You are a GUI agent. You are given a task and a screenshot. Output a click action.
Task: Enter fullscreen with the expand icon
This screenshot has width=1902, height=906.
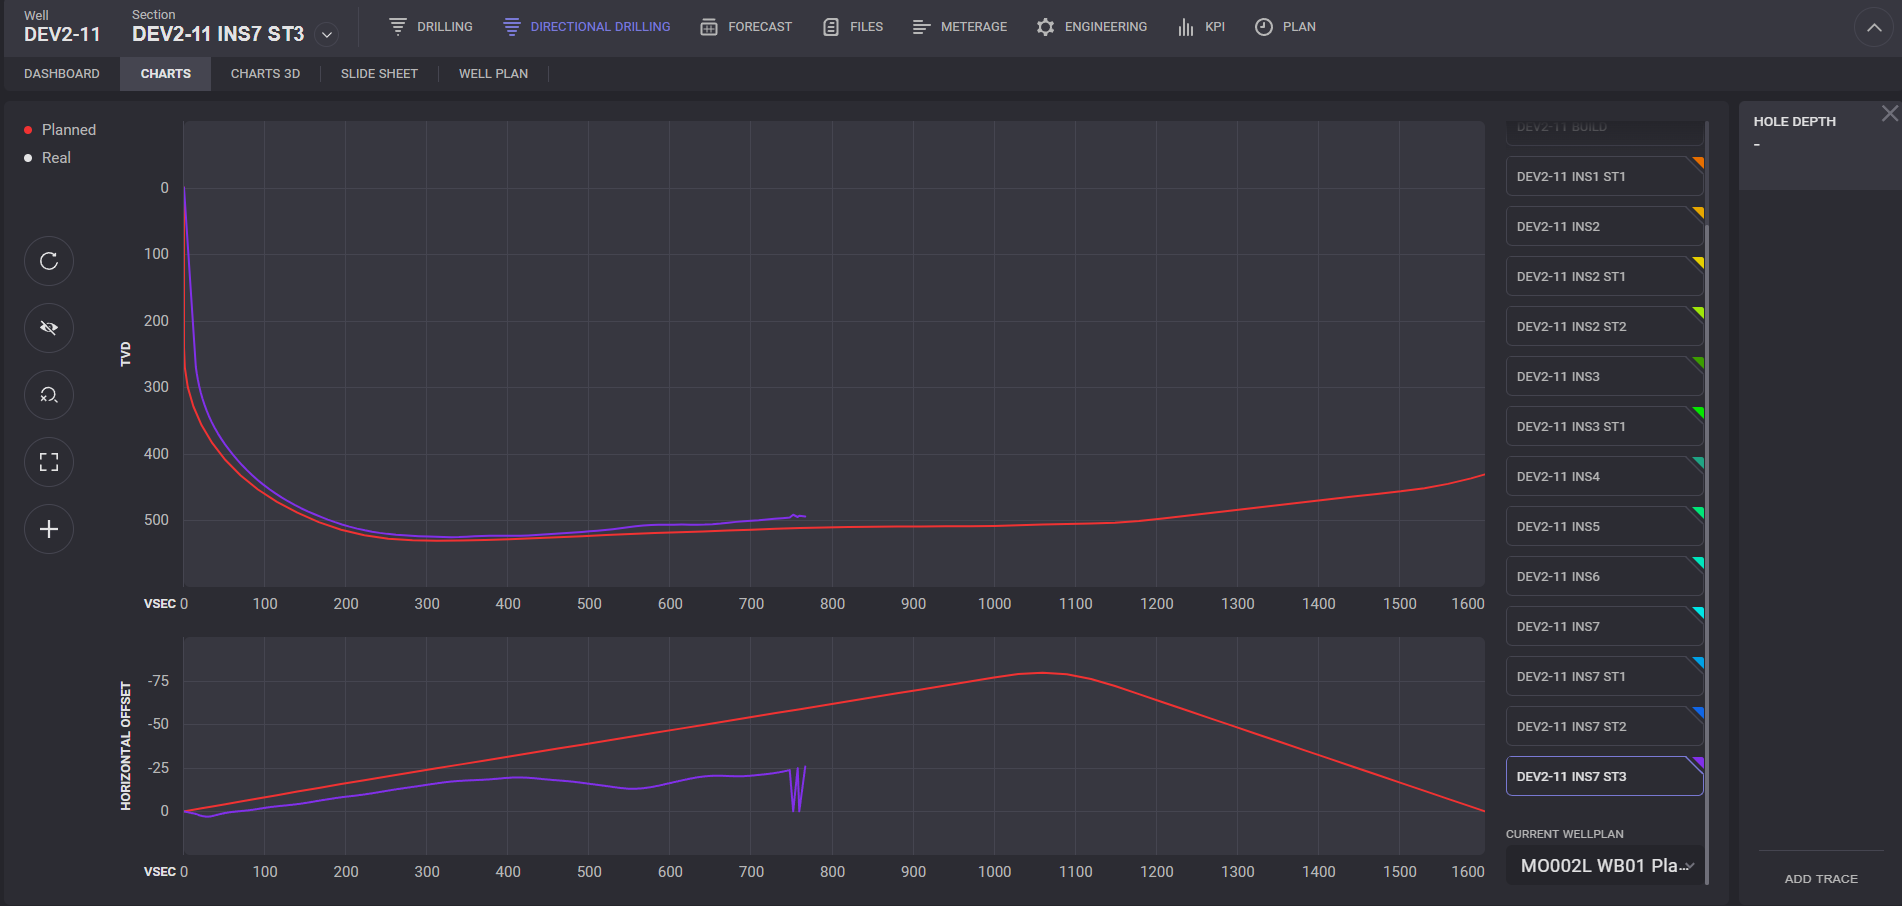(49, 462)
